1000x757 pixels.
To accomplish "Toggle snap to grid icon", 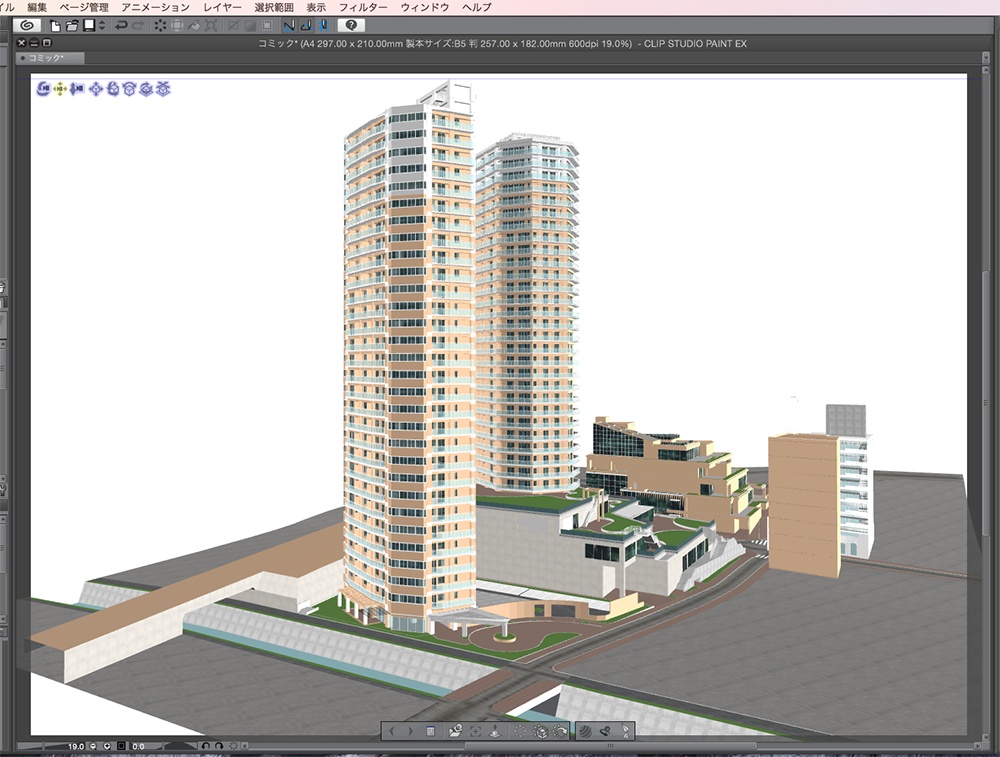I will (x=323, y=25).
